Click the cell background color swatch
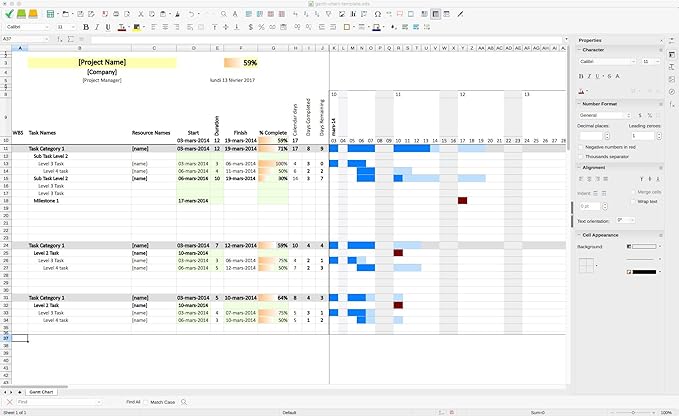This screenshot has width=679, height=416. coord(644,247)
